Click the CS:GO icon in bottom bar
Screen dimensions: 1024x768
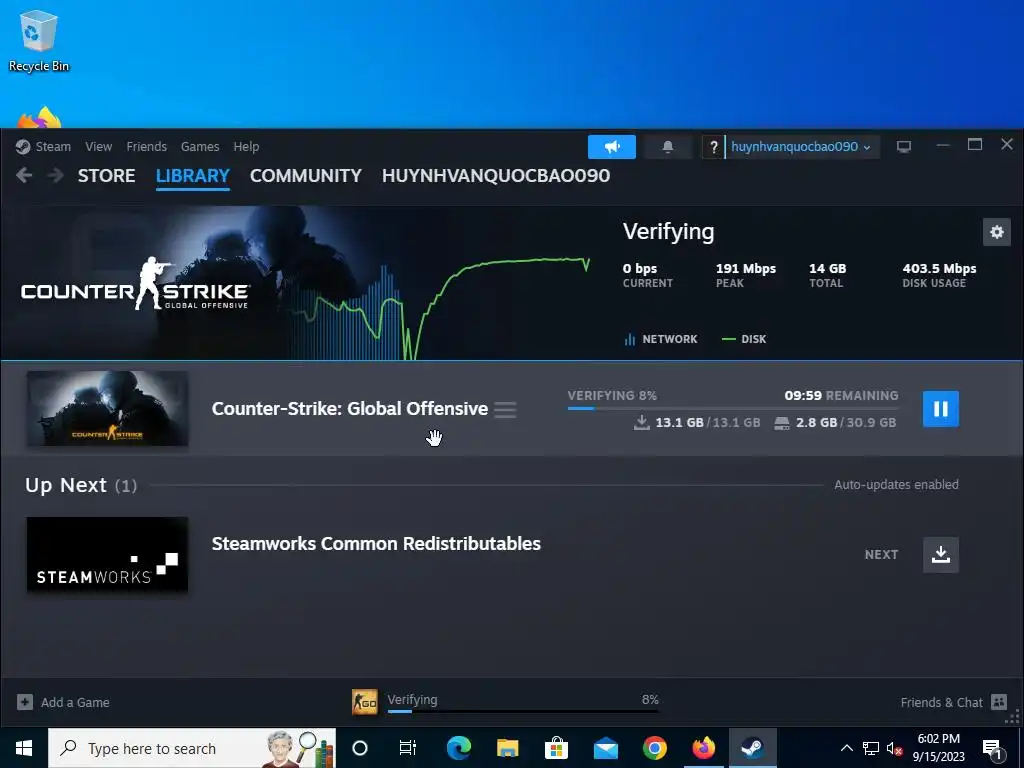click(364, 702)
